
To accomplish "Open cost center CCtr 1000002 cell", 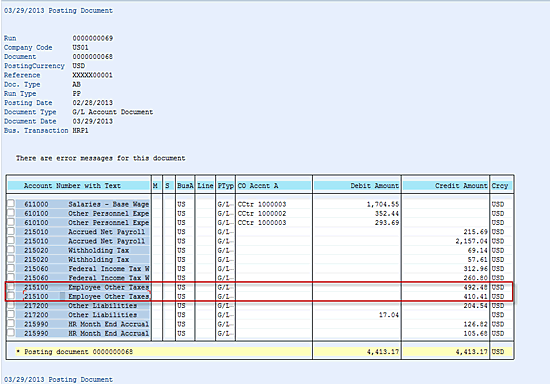I will click(262, 213).
